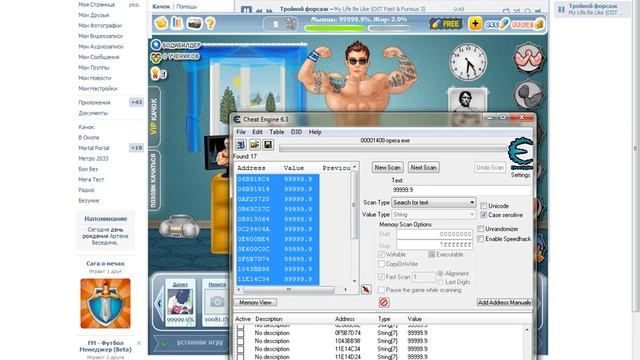Viewport: 640px width, 360px height.
Task: Click the Cheat Engine logo above Settings
Action: 520,154
